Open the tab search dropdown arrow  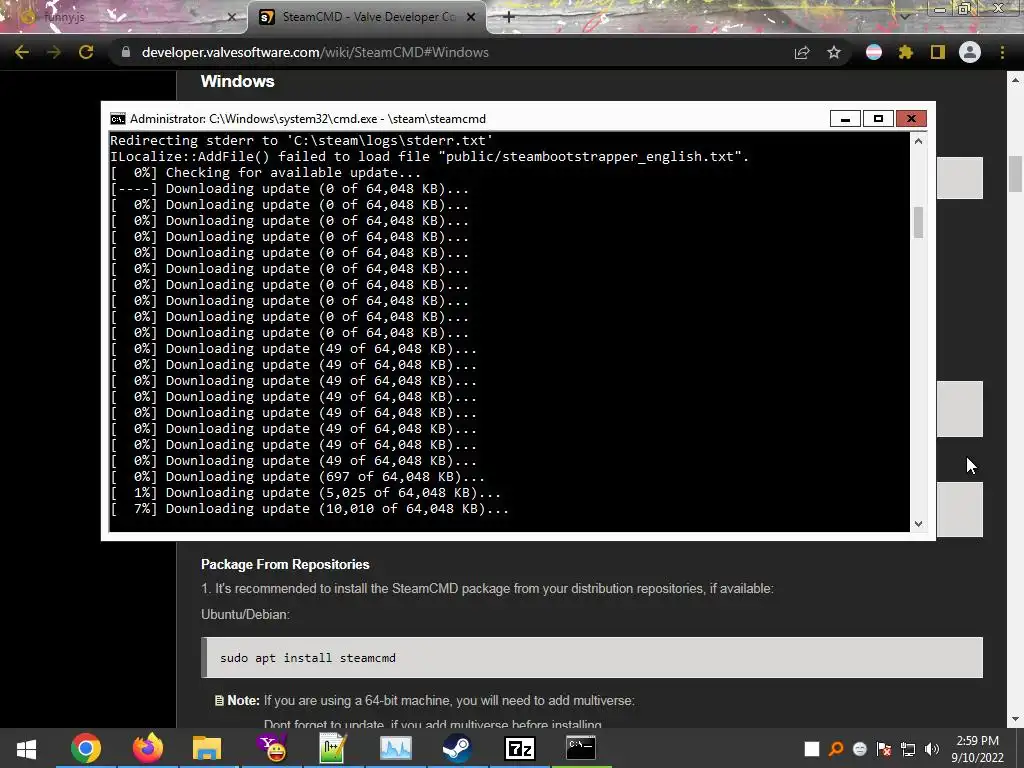click(904, 16)
